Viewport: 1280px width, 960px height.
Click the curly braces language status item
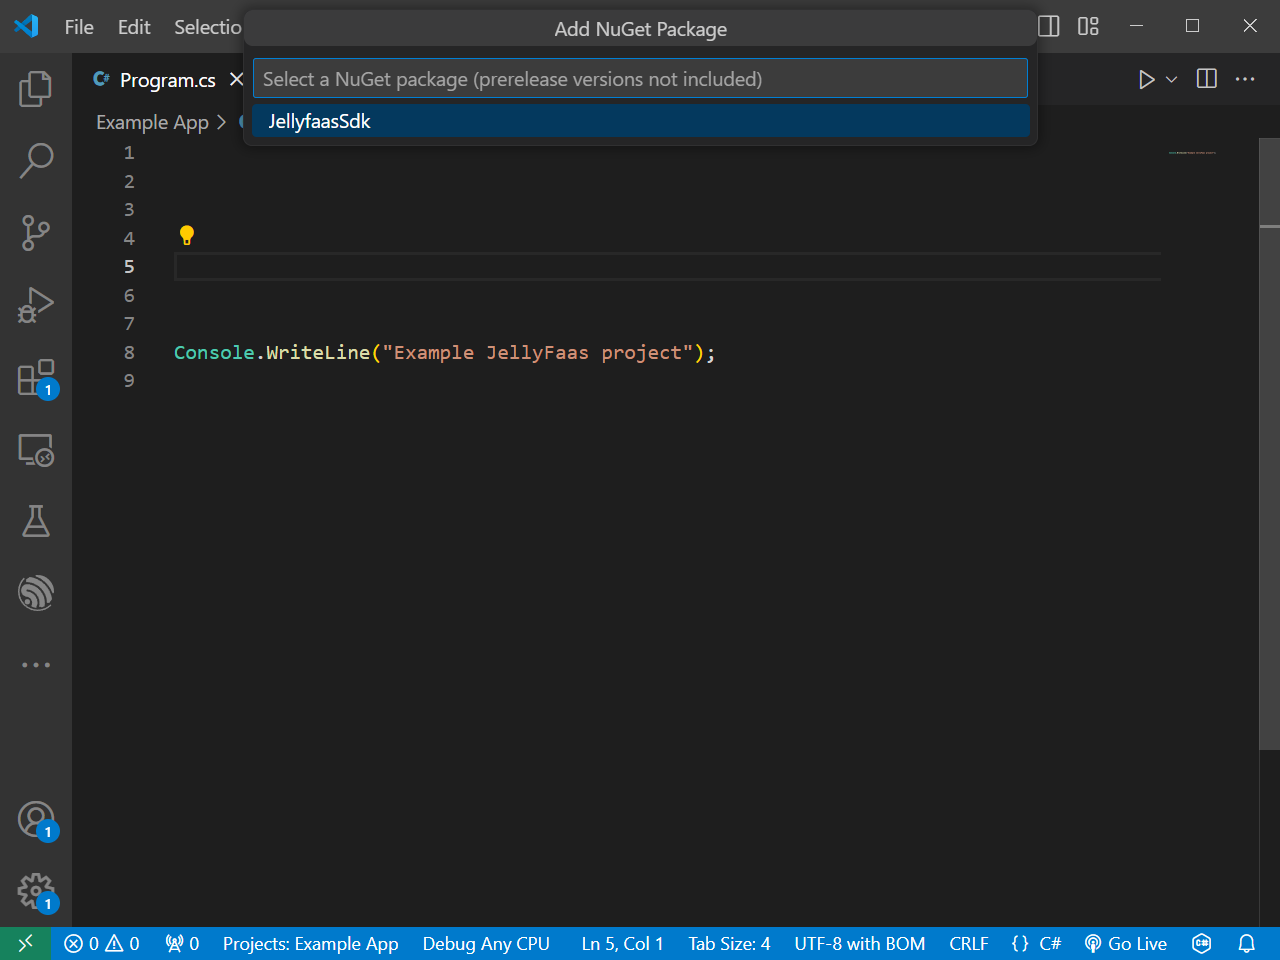point(1020,943)
